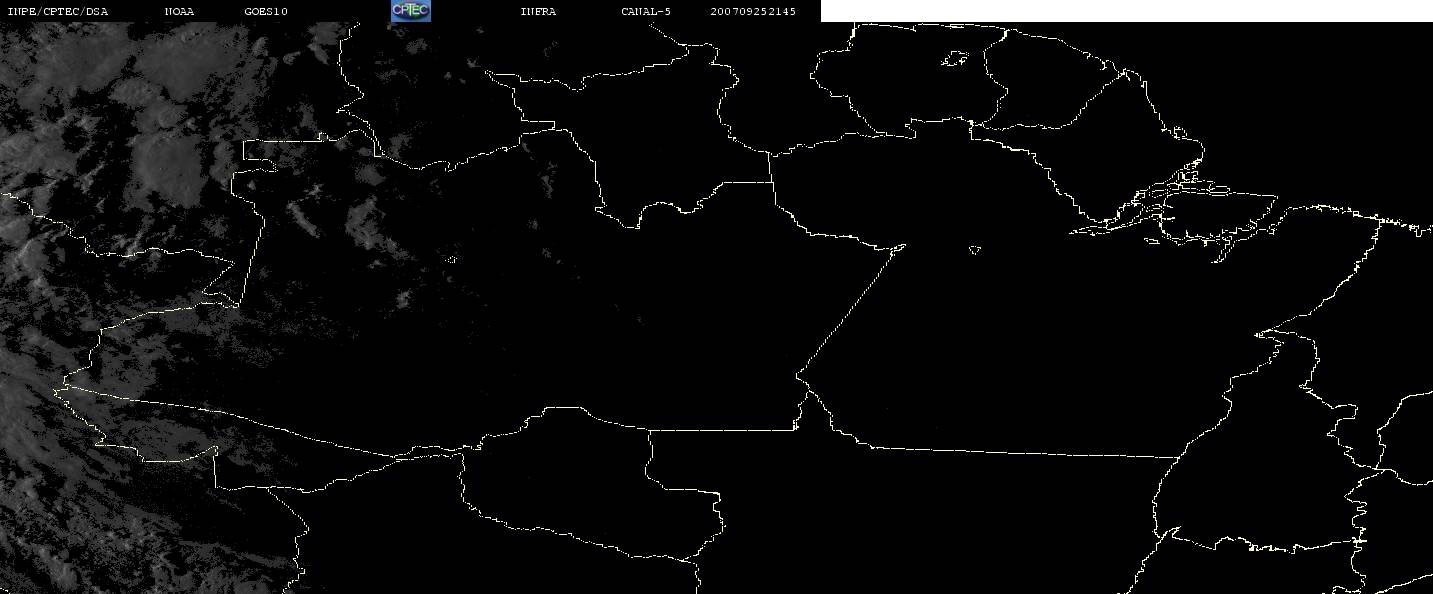This screenshot has width=1433, height=594.
Task: Select the INFRA label in header
Action: click(x=538, y=11)
